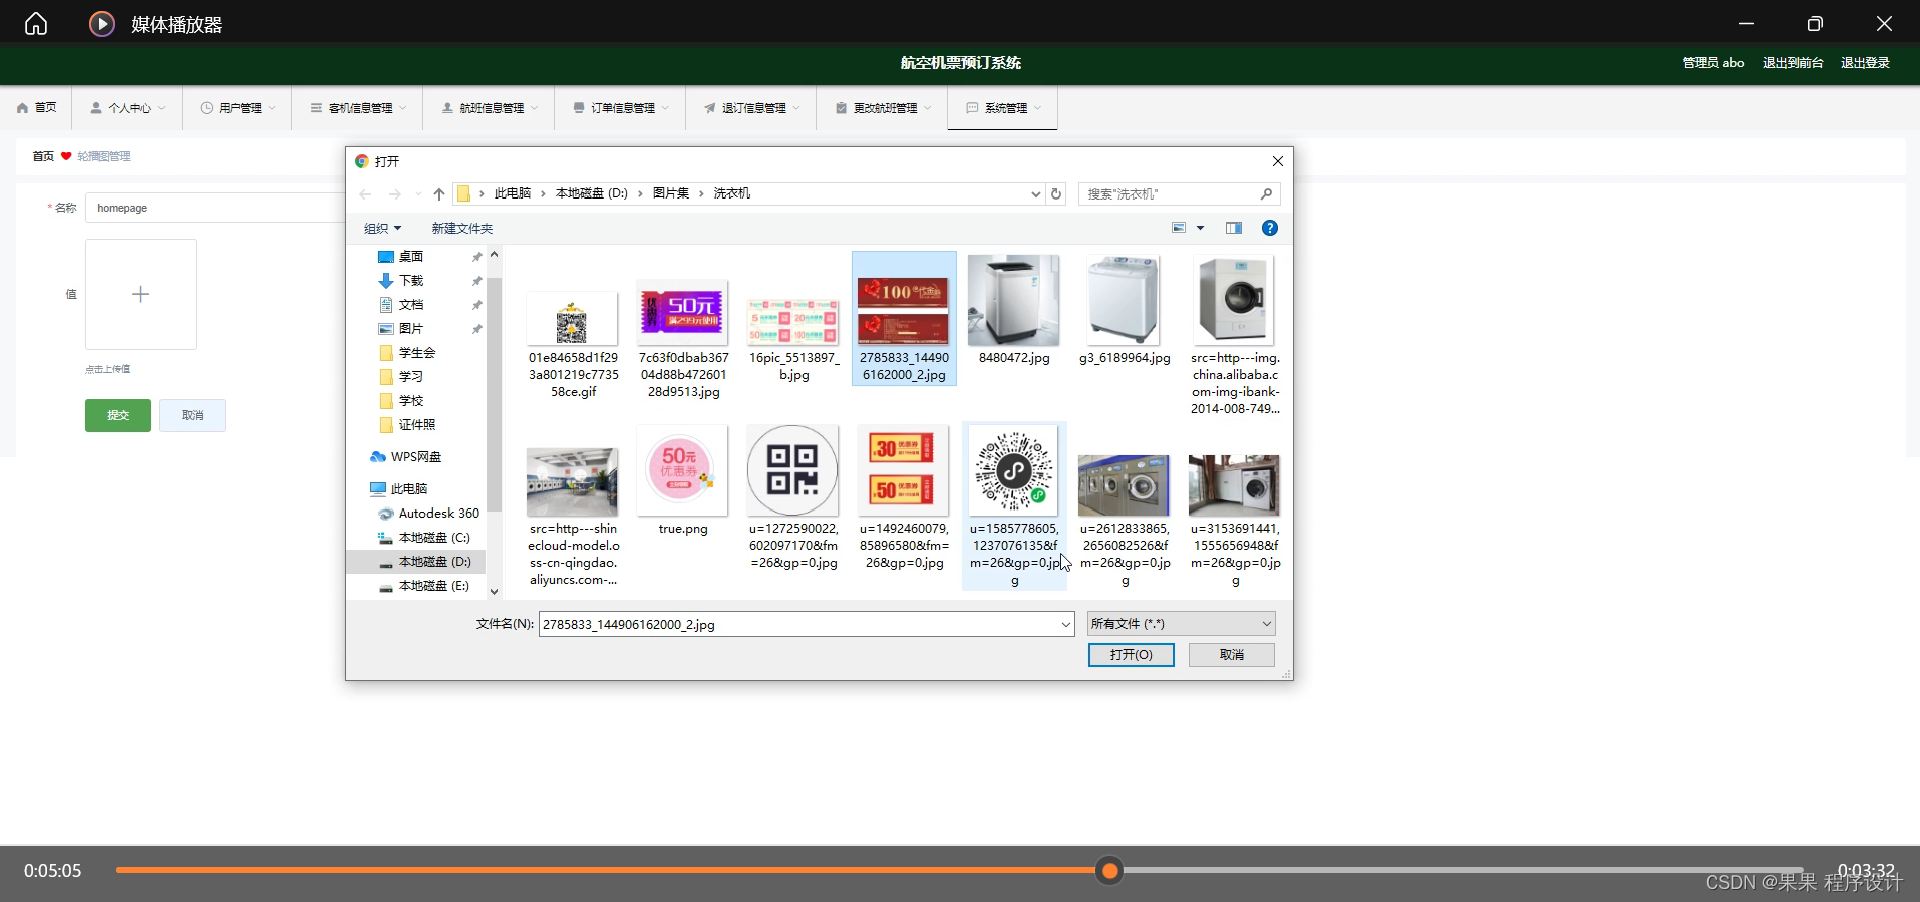1920x902 pixels.
Task: Select the g3_6189964.jpg file
Action: pyautogui.click(x=1125, y=300)
